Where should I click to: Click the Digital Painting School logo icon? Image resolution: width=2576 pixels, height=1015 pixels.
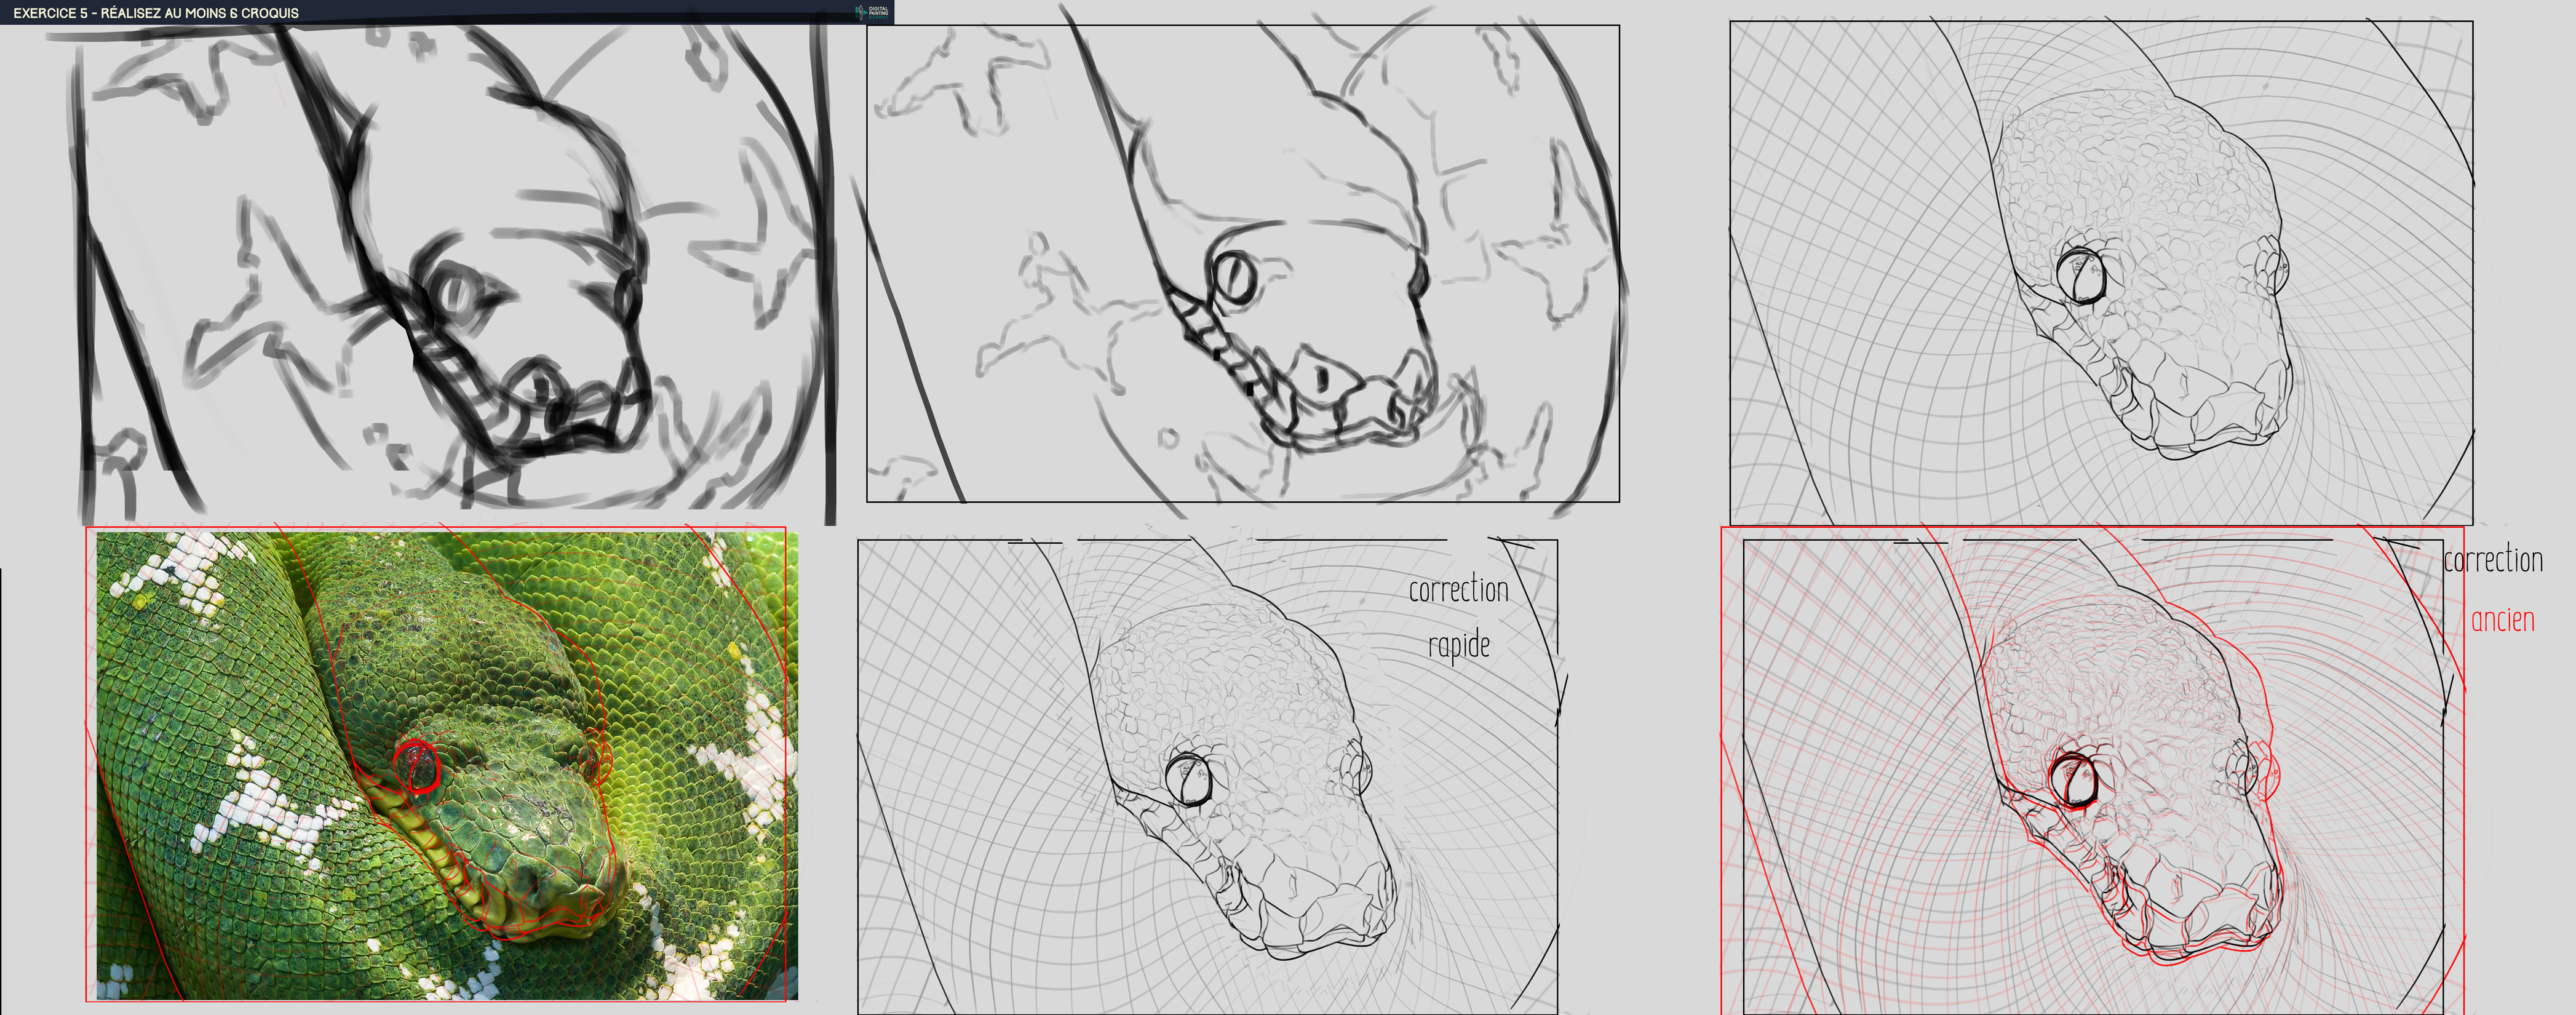(x=859, y=13)
